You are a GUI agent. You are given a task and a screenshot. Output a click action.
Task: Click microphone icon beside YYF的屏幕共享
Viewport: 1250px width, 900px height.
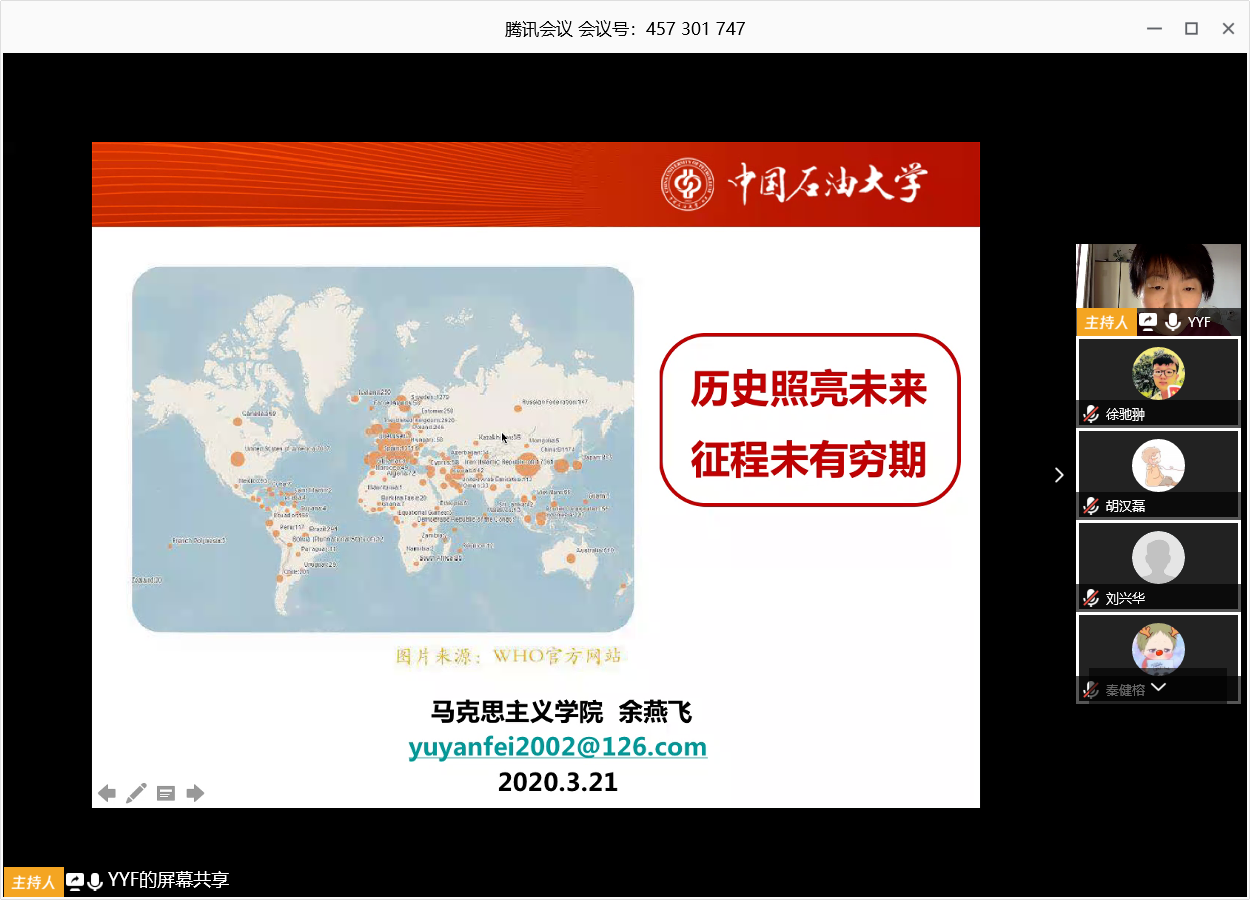click(x=95, y=881)
